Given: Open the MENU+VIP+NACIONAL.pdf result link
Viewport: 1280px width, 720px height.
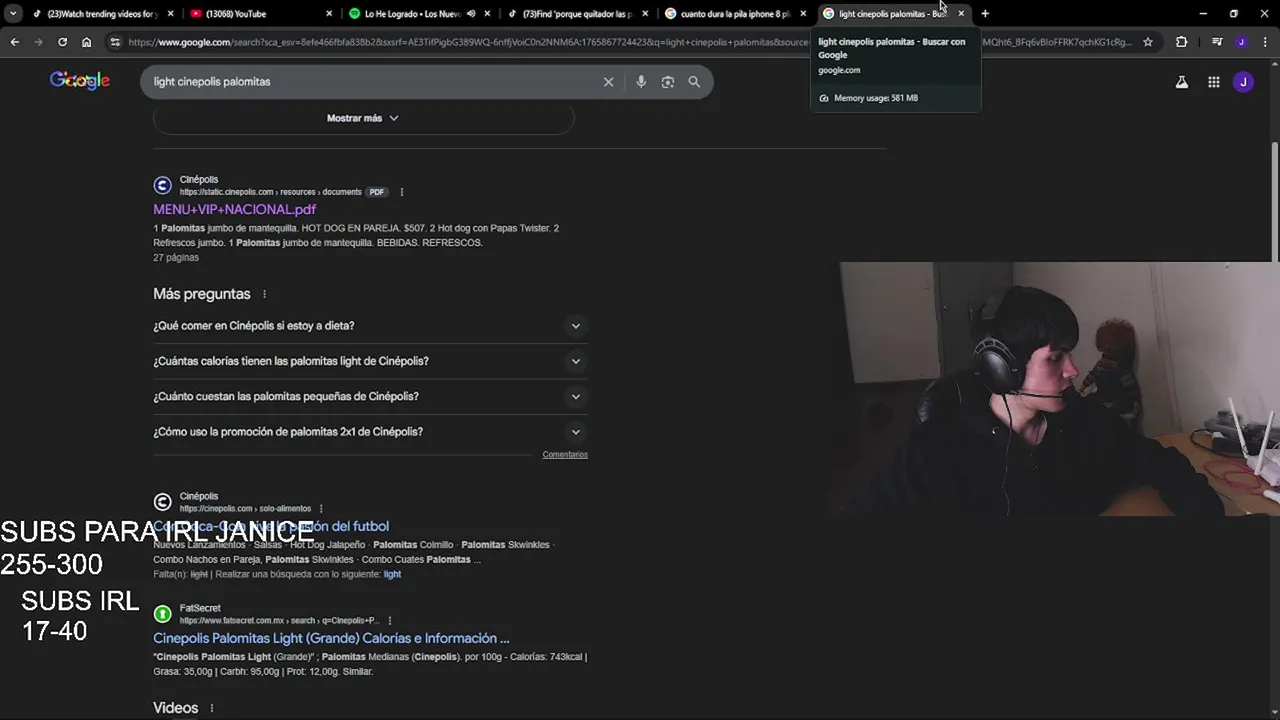Looking at the screenshot, I should (234, 209).
